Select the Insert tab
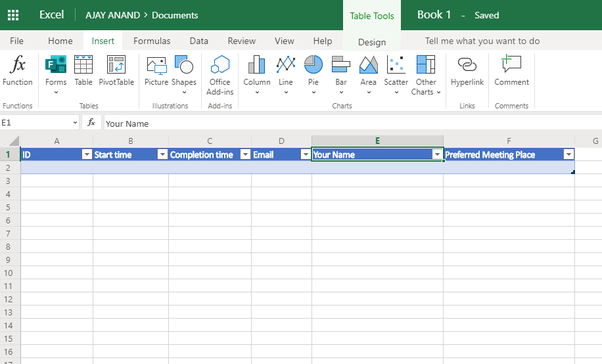 (x=103, y=41)
